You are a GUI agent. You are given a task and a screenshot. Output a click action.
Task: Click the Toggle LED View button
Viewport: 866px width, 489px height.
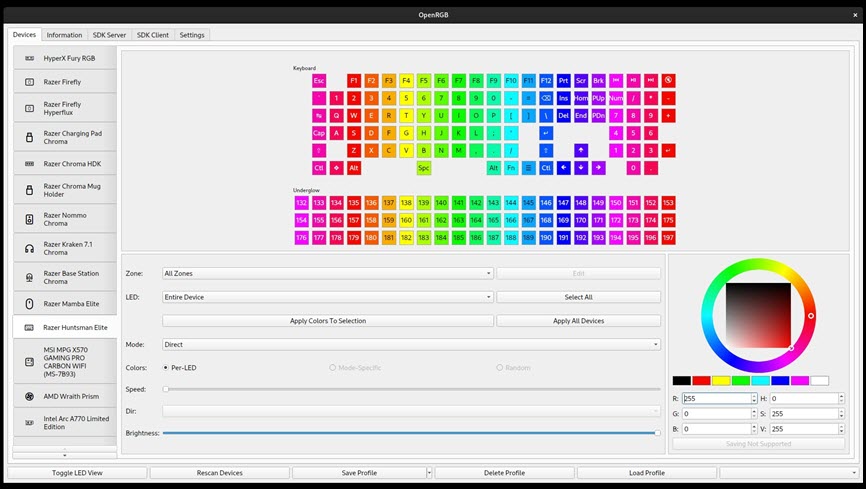pyautogui.click(x=77, y=473)
